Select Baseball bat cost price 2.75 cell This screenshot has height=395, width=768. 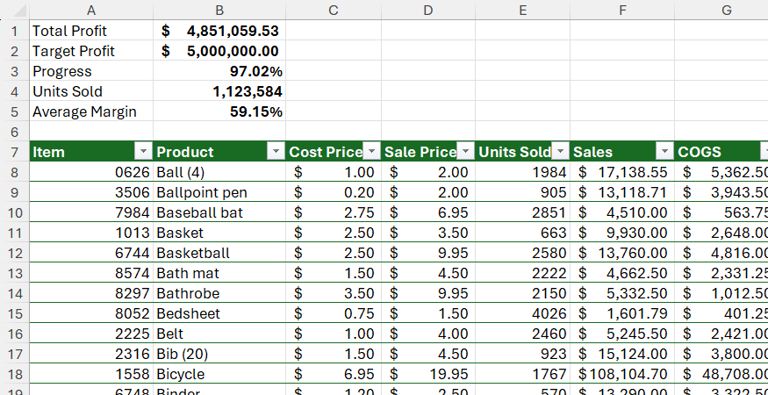pos(333,213)
